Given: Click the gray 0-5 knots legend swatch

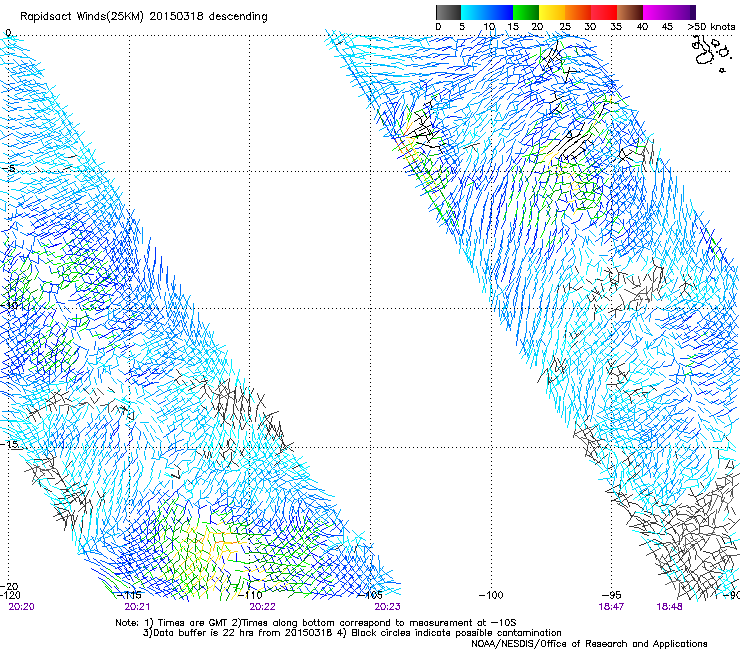Looking at the screenshot, I should 448,12.
